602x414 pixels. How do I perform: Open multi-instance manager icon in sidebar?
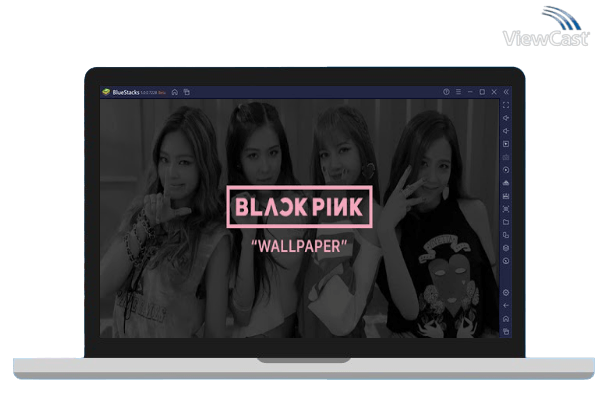506,235
